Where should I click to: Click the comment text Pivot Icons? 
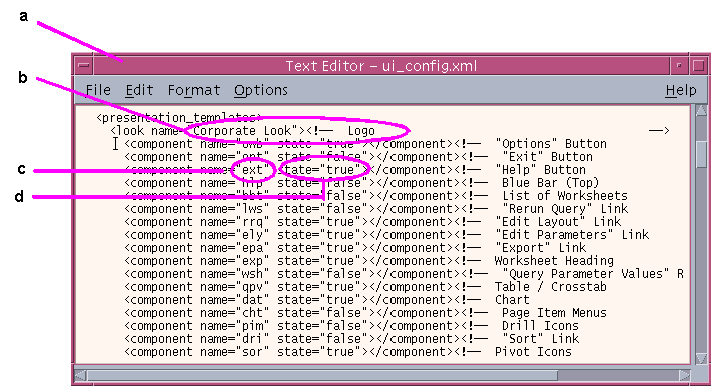533,352
